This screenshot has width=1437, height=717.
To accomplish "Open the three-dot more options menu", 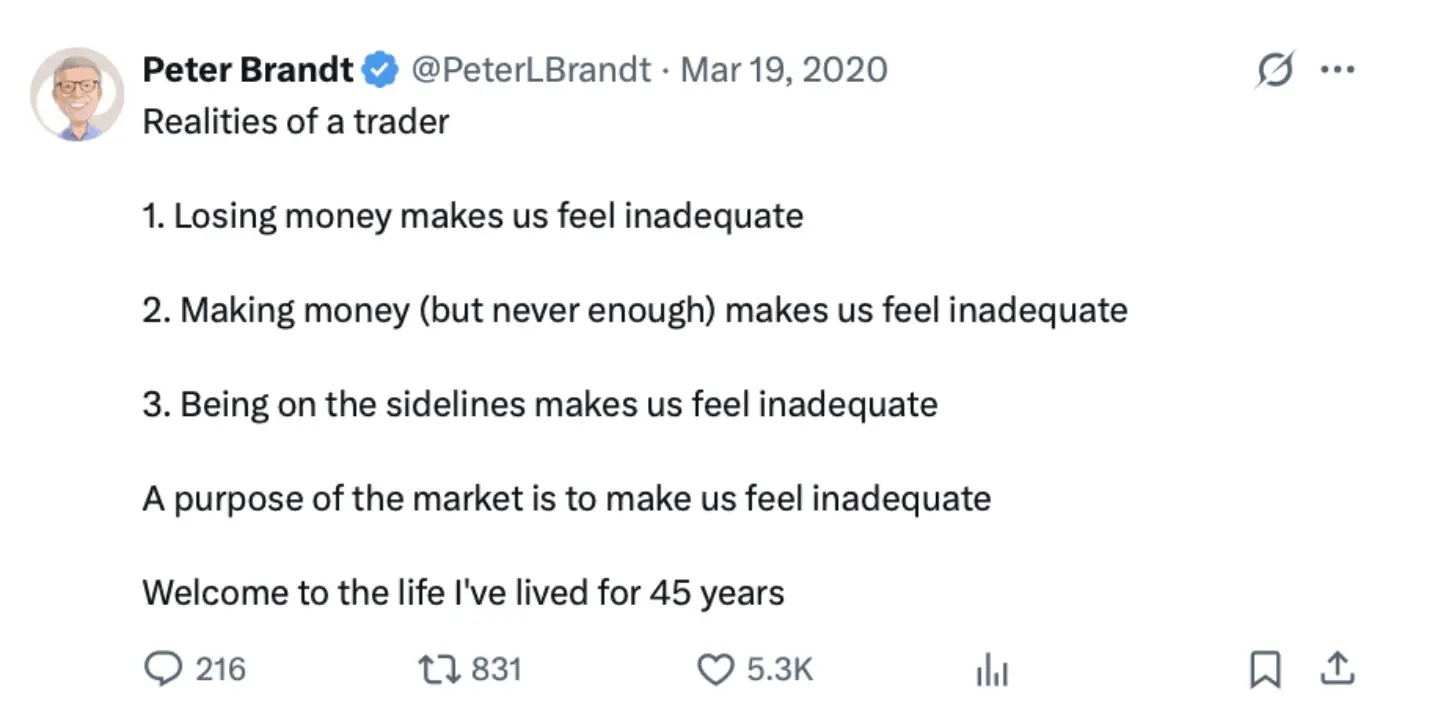I will click(x=1337, y=70).
